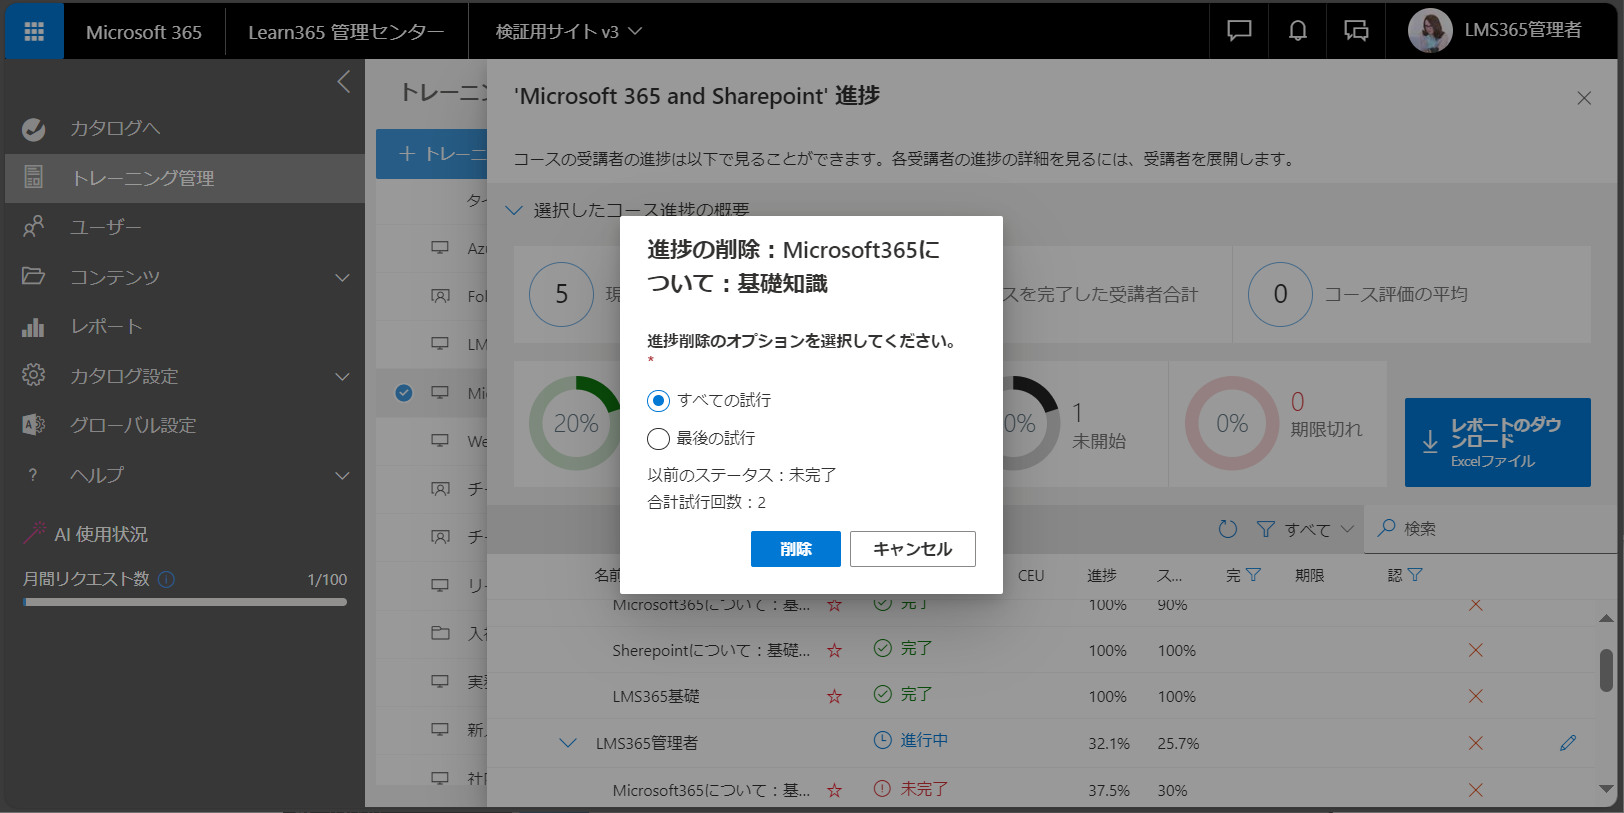Viewport: 1624px width, 813px height.
Task: Close the progress panel with X
Action: click(1584, 98)
